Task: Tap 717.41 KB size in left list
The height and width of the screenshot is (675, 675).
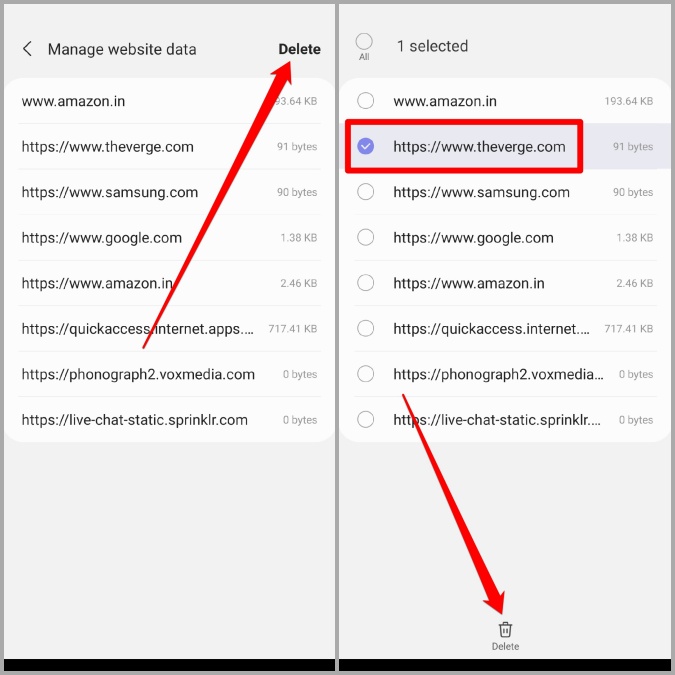Action: [x=293, y=329]
